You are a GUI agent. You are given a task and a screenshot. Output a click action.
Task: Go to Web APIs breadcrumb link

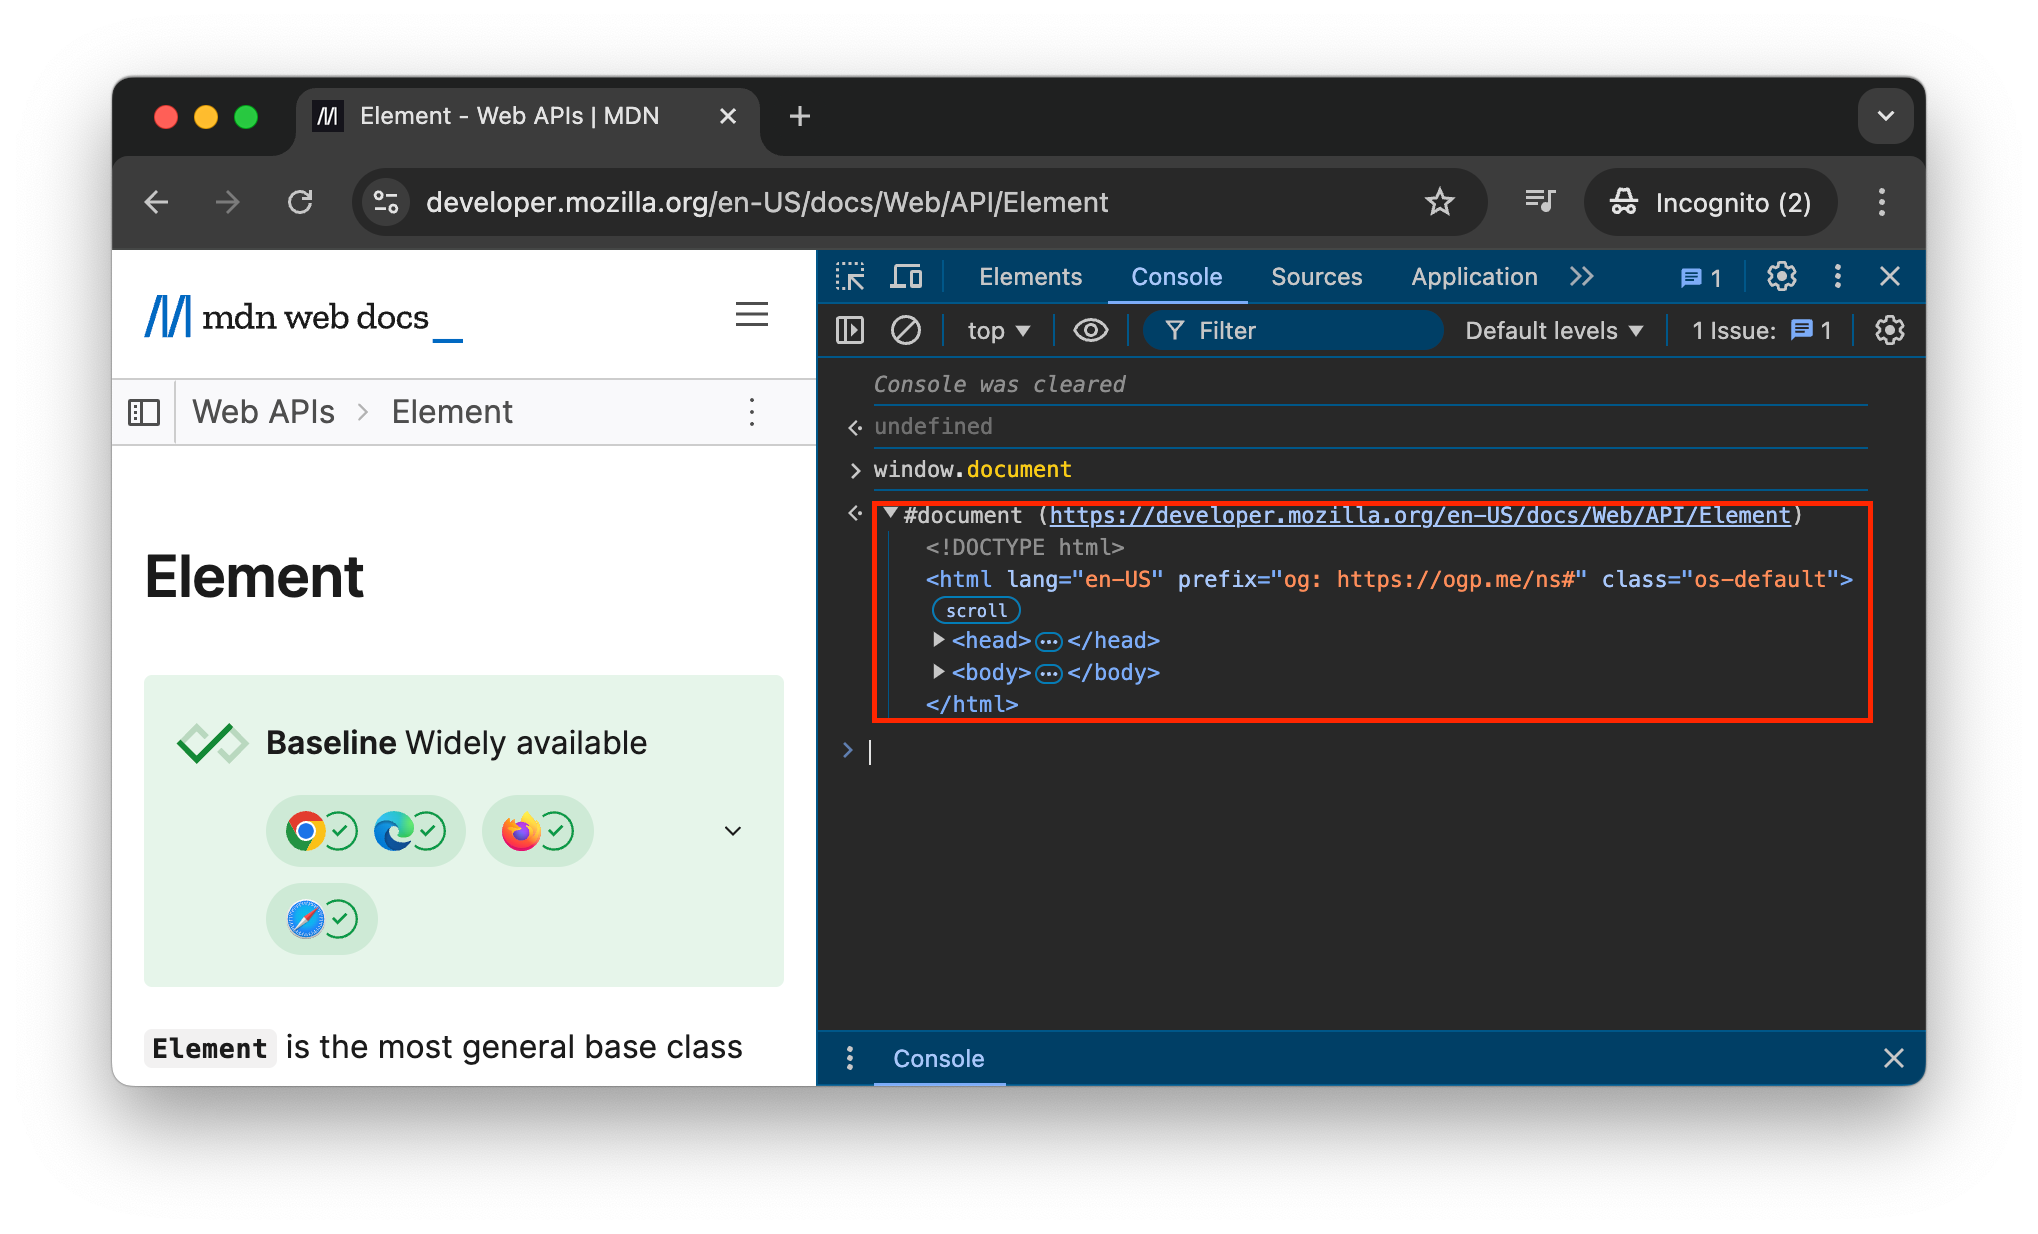264,412
